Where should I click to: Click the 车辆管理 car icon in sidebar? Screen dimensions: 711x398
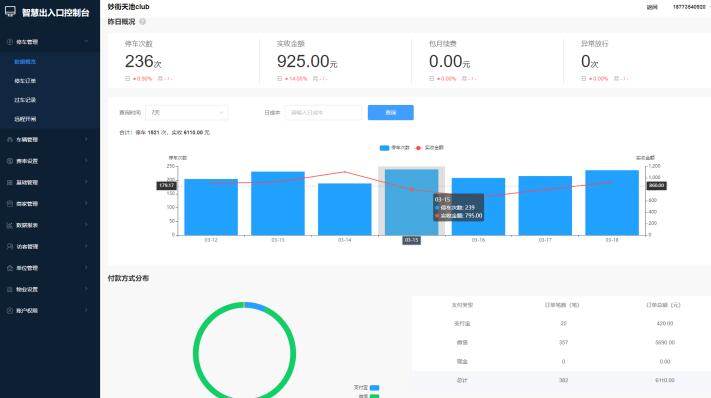pyautogui.click(x=10, y=140)
